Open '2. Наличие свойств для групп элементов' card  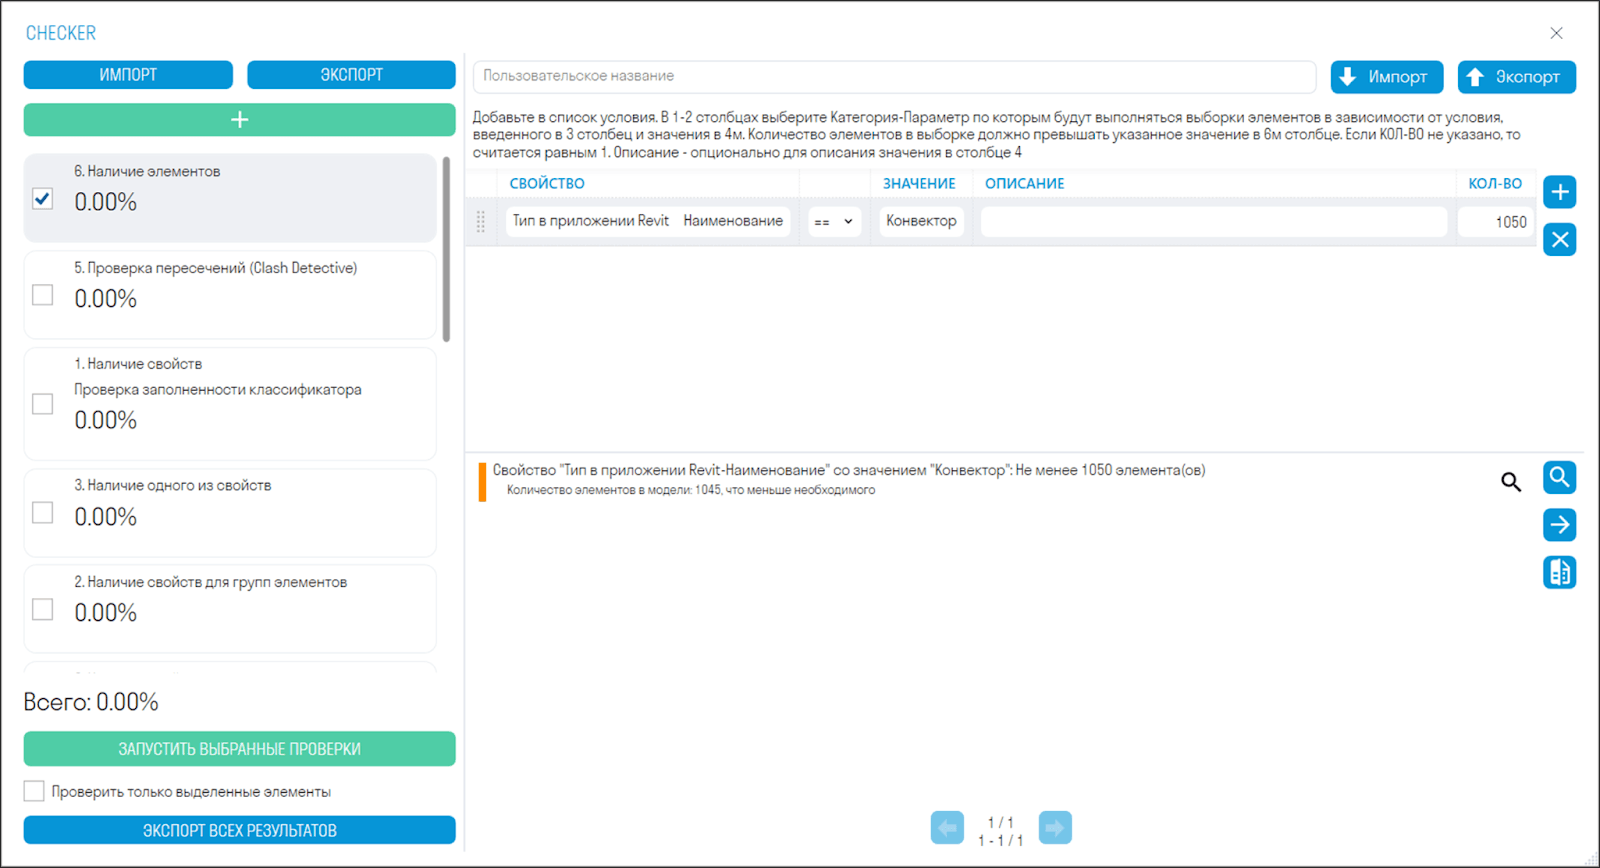(x=230, y=609)
